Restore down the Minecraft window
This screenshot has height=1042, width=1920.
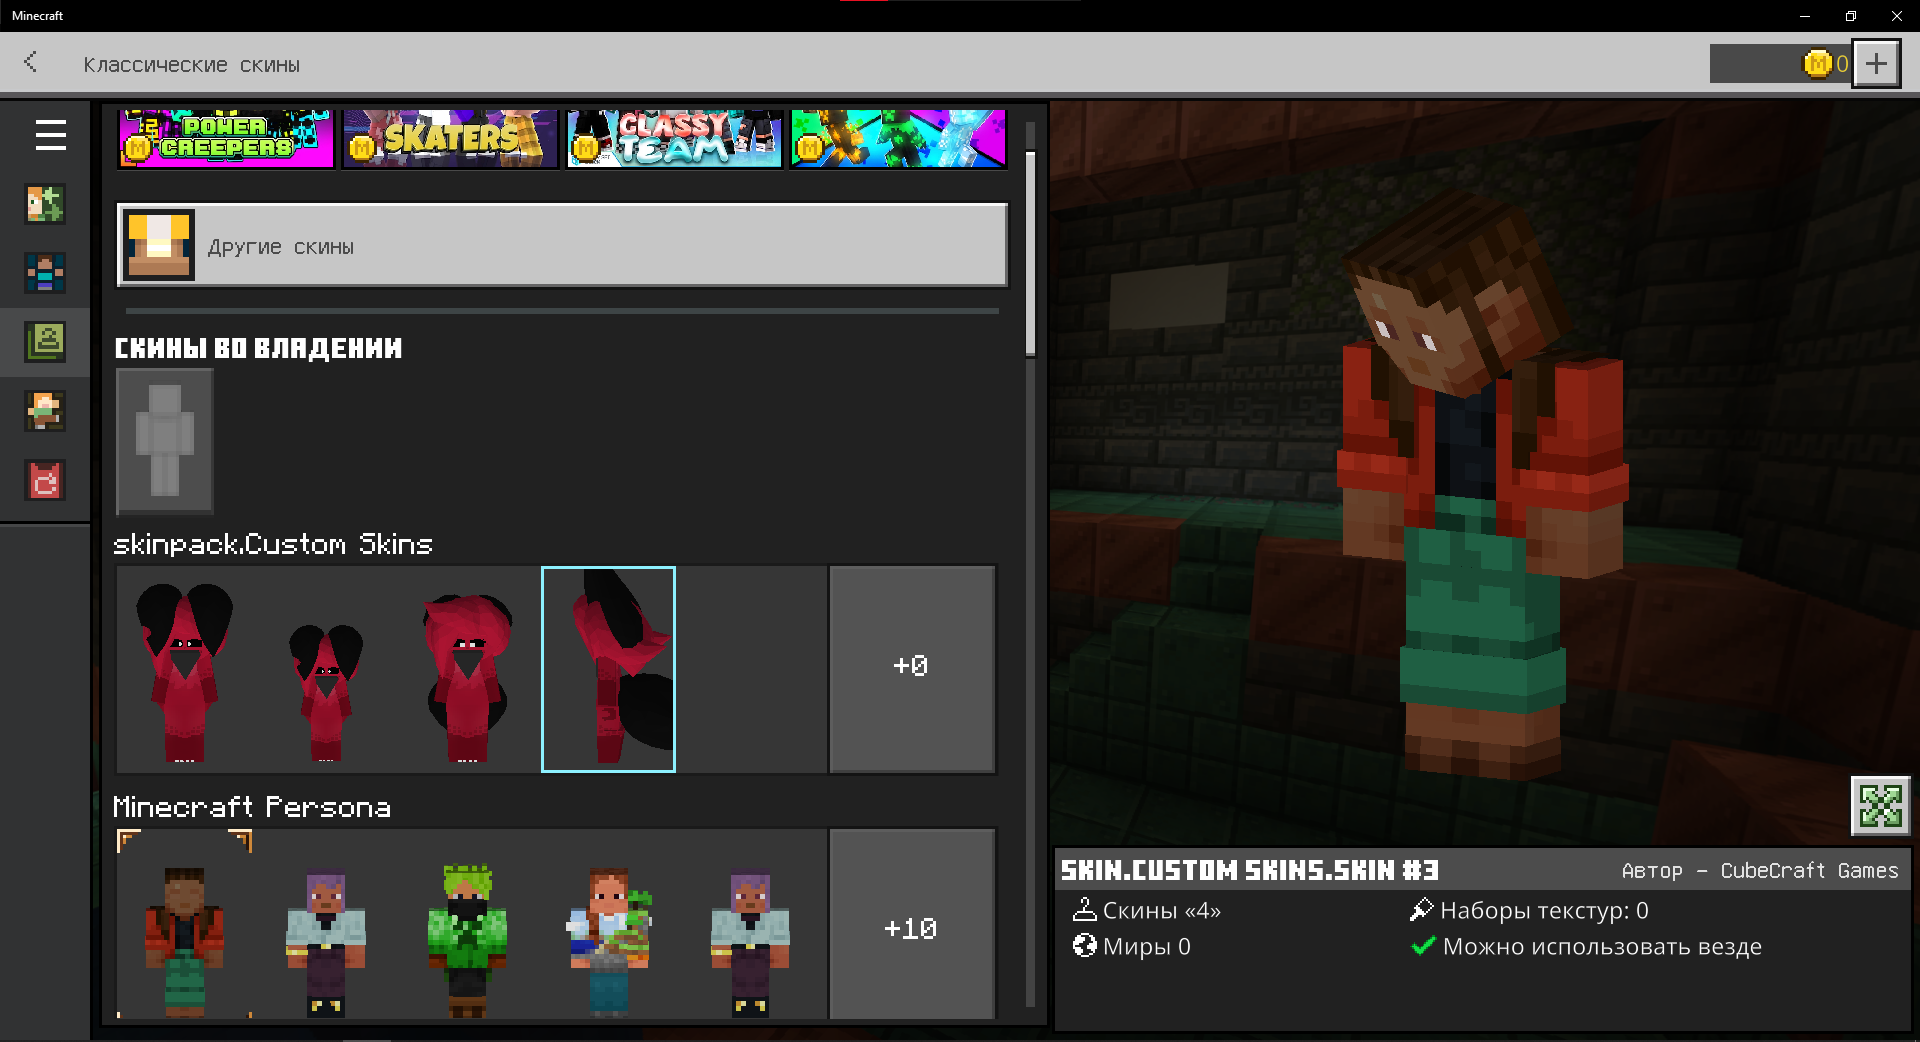click(1851, 16)
